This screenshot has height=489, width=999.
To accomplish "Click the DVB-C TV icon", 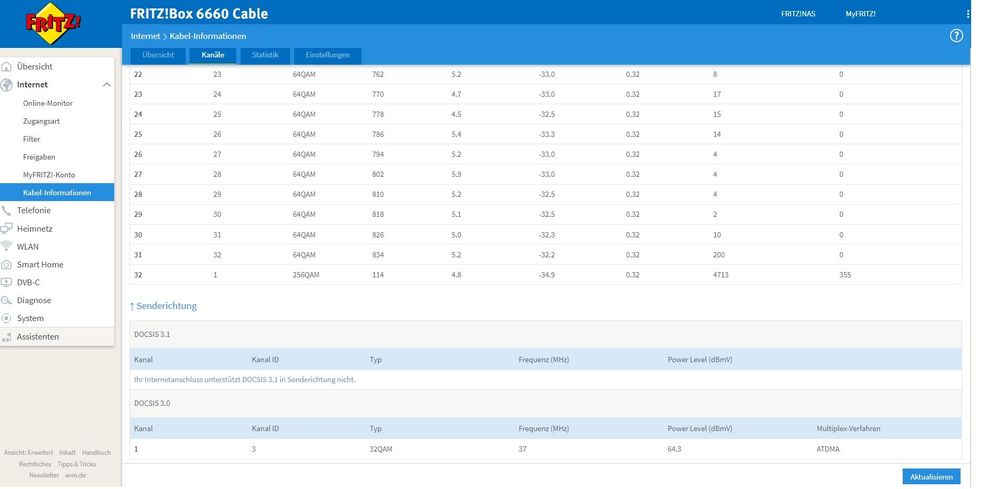I will pyautogui.click(x=6, y=282).
